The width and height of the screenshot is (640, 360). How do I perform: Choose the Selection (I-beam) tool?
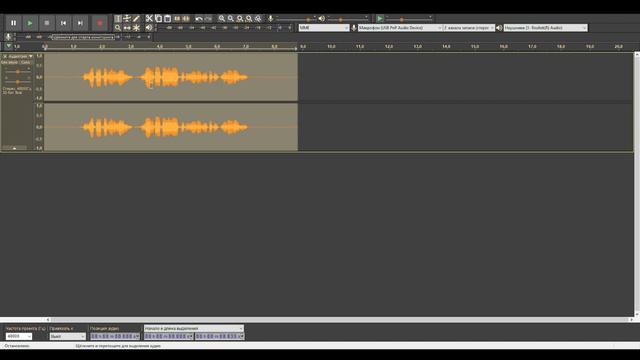coord(118,18)
